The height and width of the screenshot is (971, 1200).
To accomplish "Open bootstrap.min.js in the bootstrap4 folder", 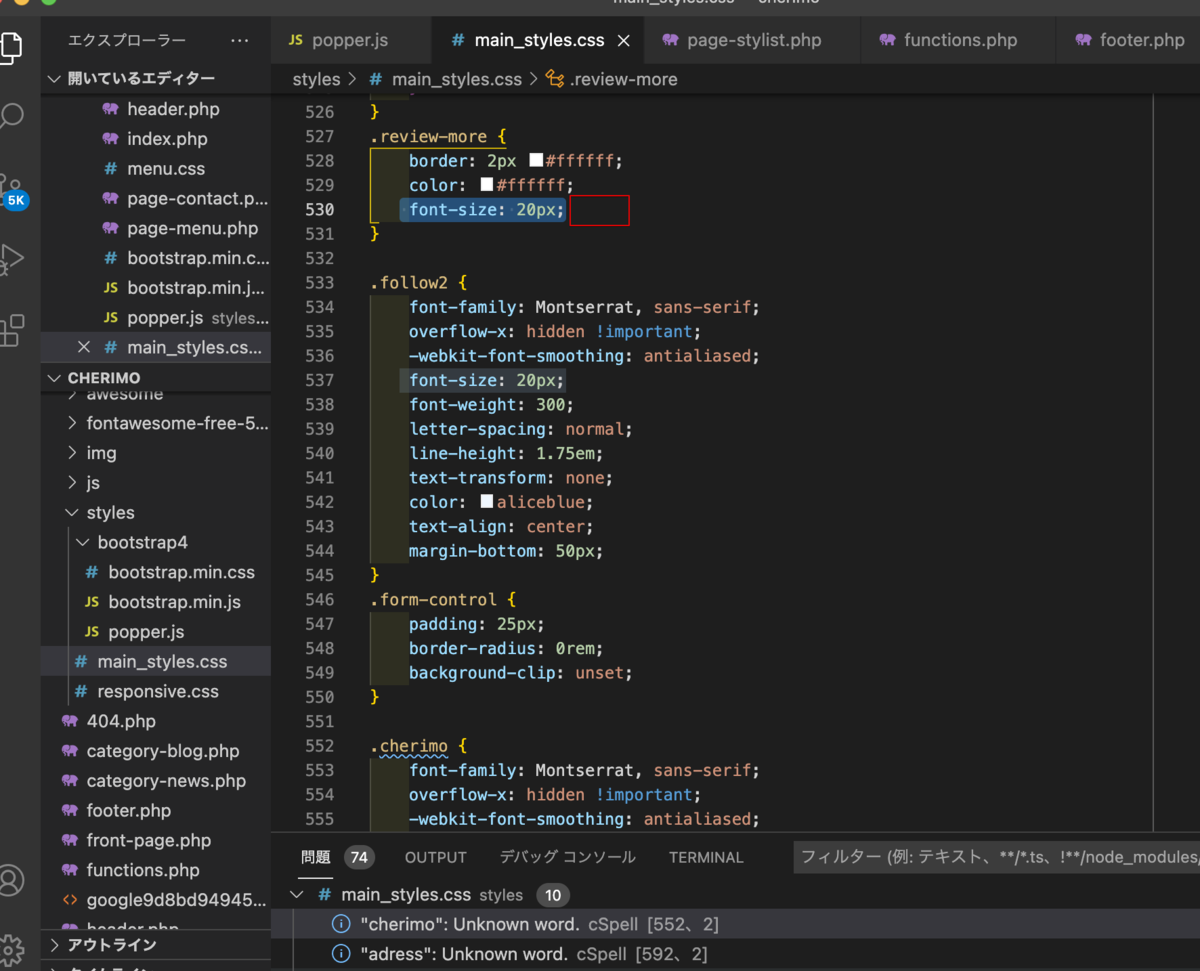I will (x=174, y=603).
